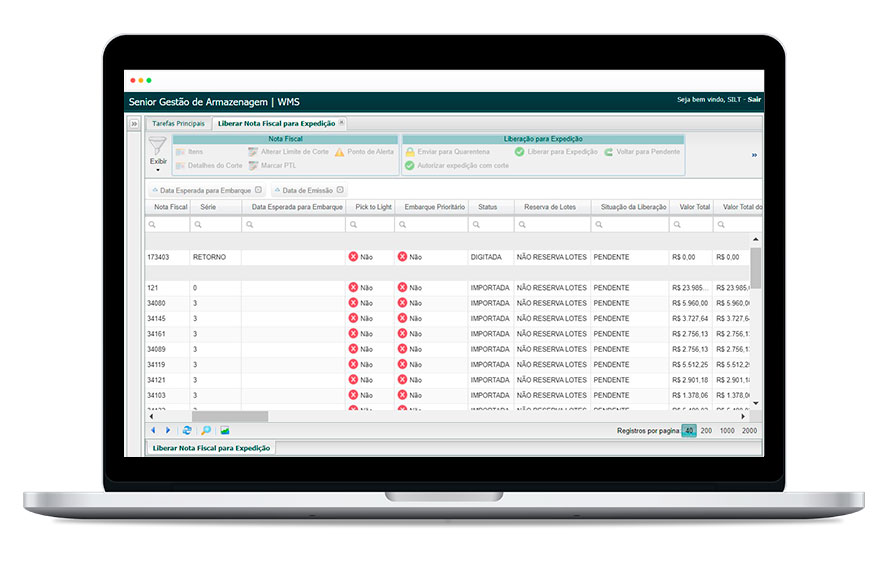Click red Pick to Light icon for 173403
The image size is (890, 568).
pos(353,257)
